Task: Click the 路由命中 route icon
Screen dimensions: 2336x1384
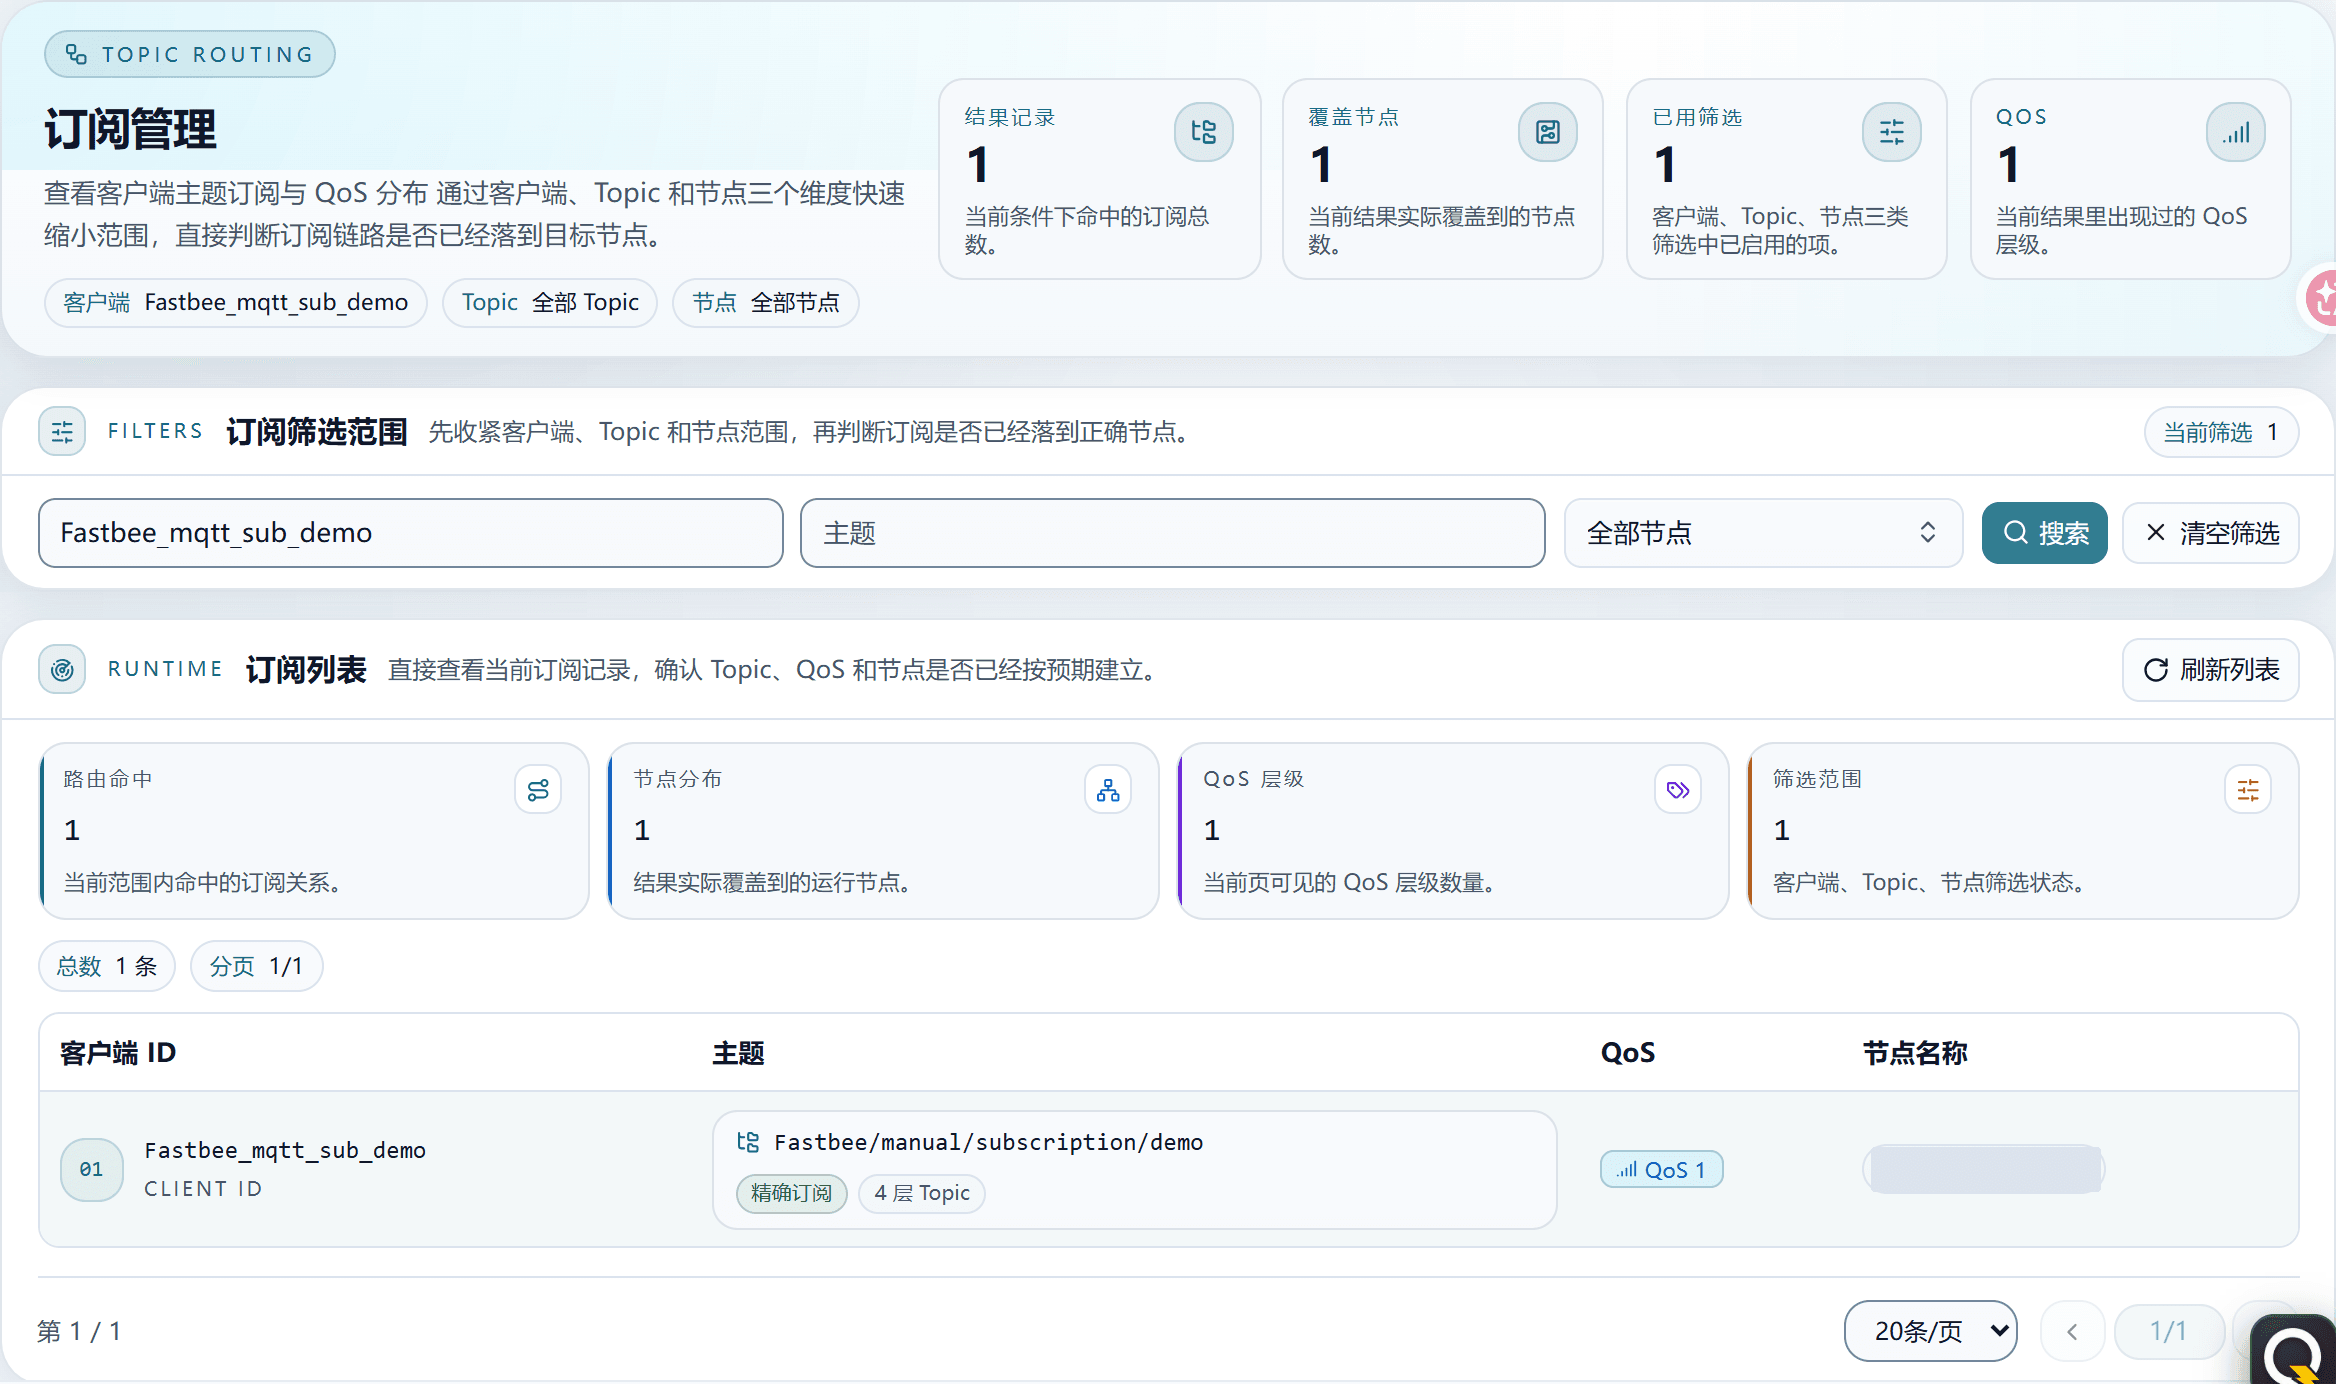Action: (538, 790)
